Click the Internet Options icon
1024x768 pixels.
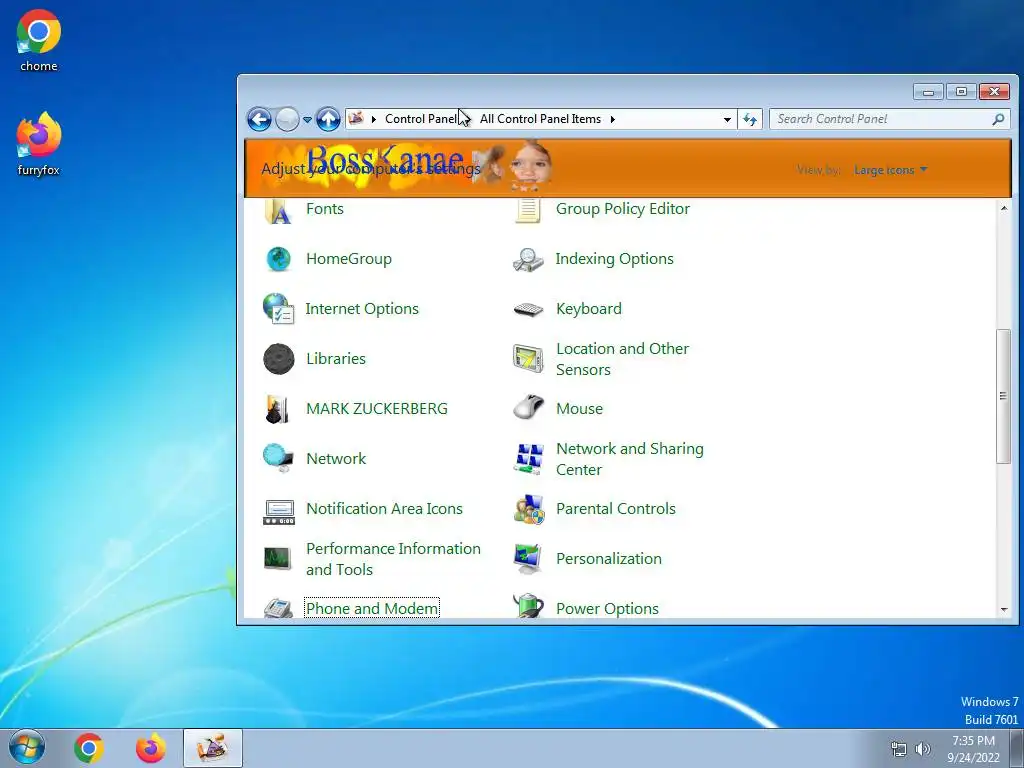coord(278,309)
